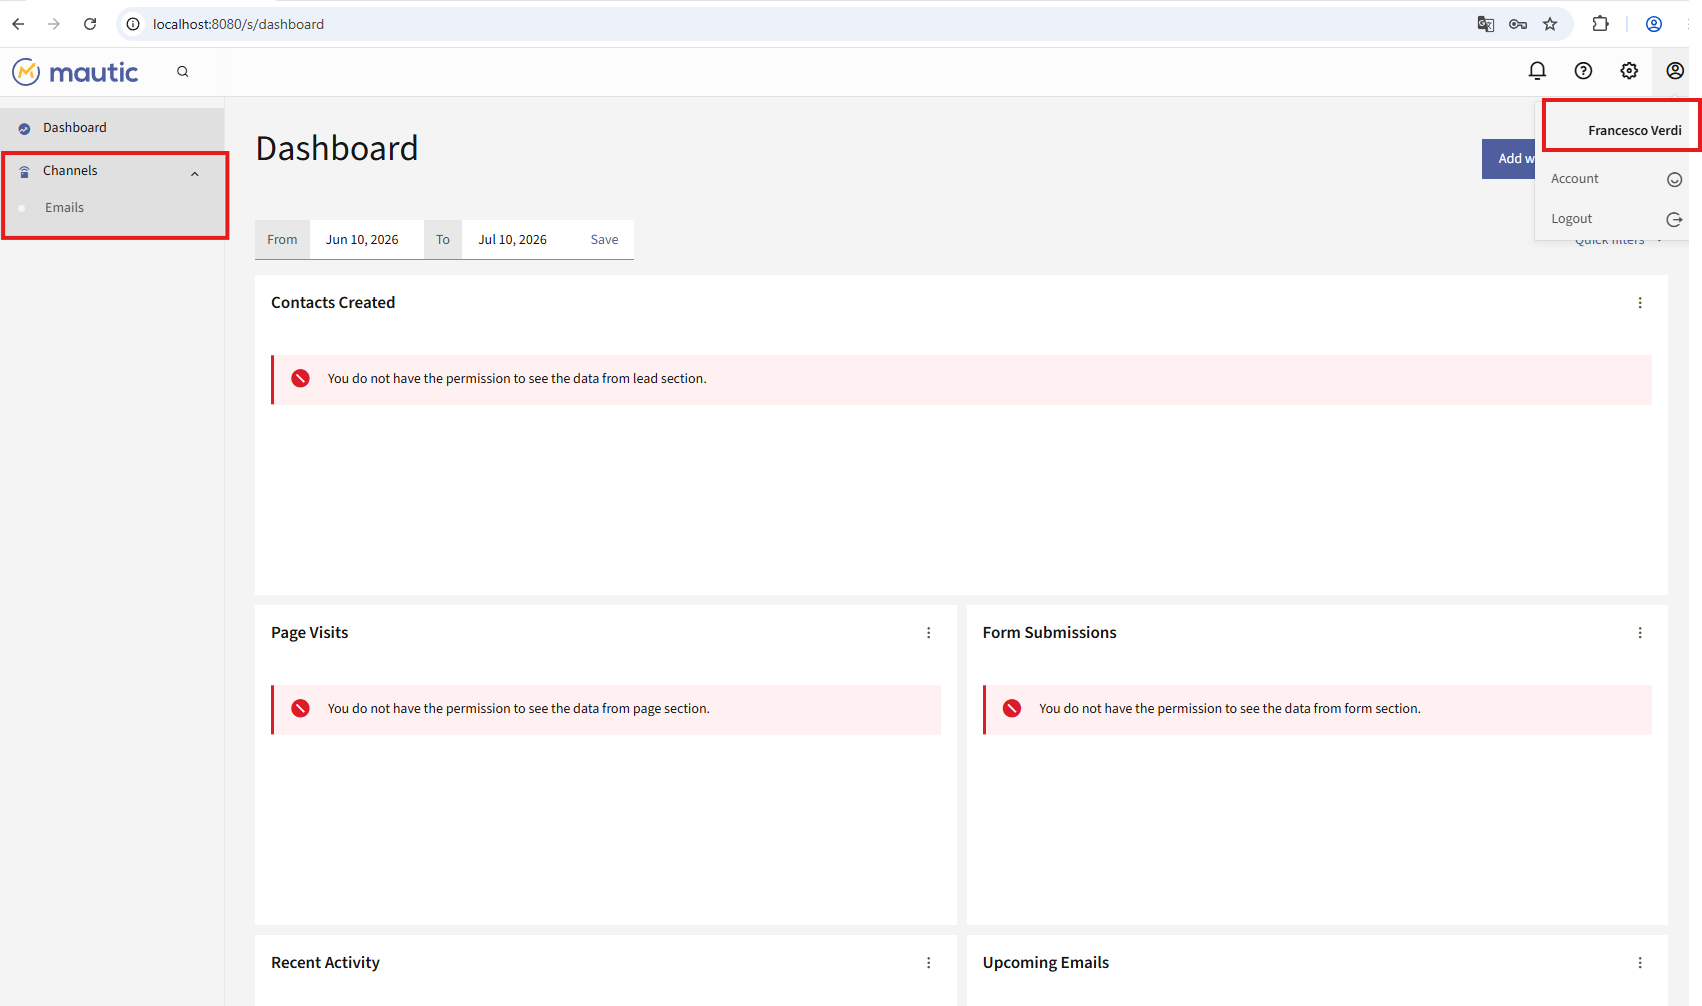Open the notifications bell
This screenshot has width=1702, height=1006.
[x=1537, y=70]
